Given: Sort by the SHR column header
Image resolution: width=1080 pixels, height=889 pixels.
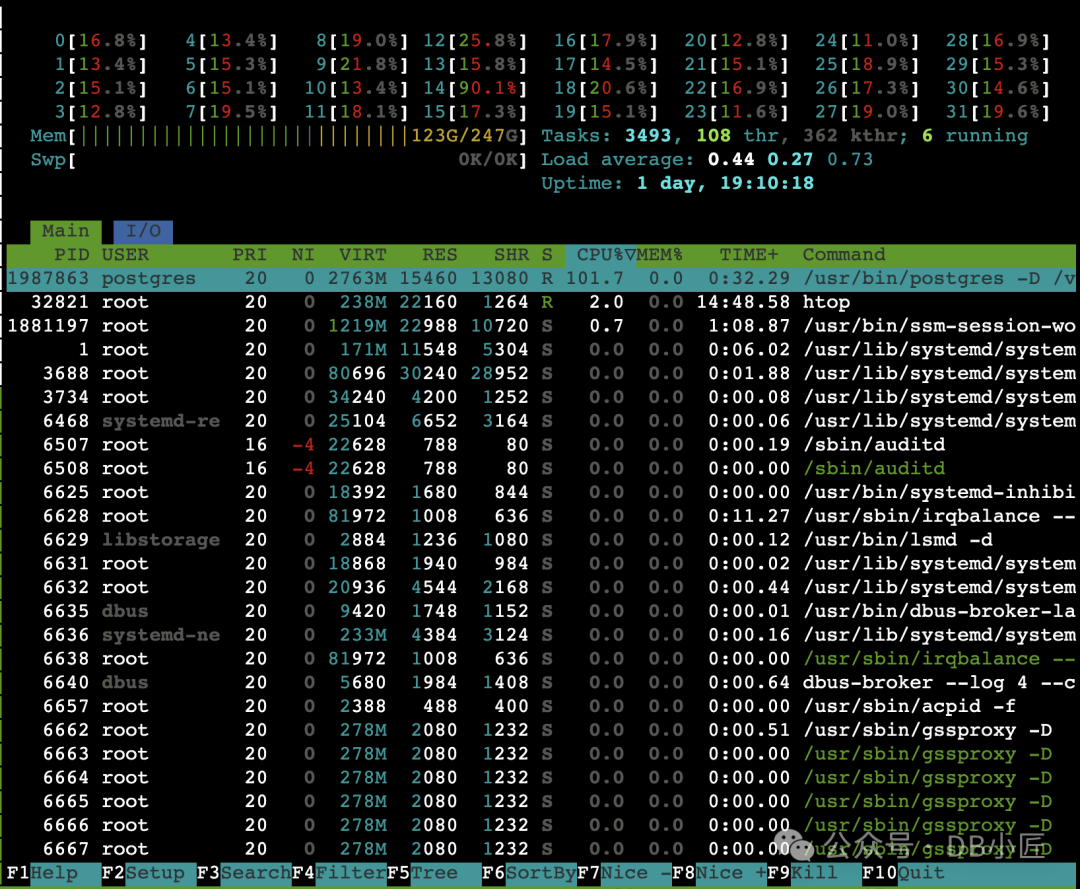Looking at the screenshot, I should 512,255.
